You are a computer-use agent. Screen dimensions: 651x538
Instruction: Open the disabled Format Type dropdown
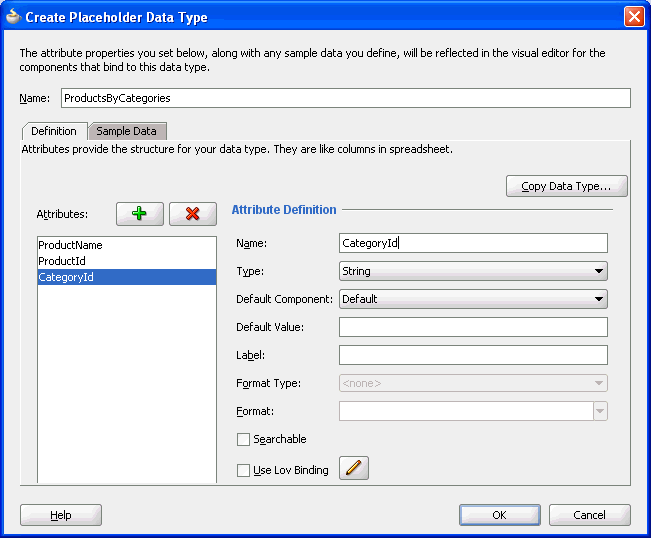coord(473,383)
